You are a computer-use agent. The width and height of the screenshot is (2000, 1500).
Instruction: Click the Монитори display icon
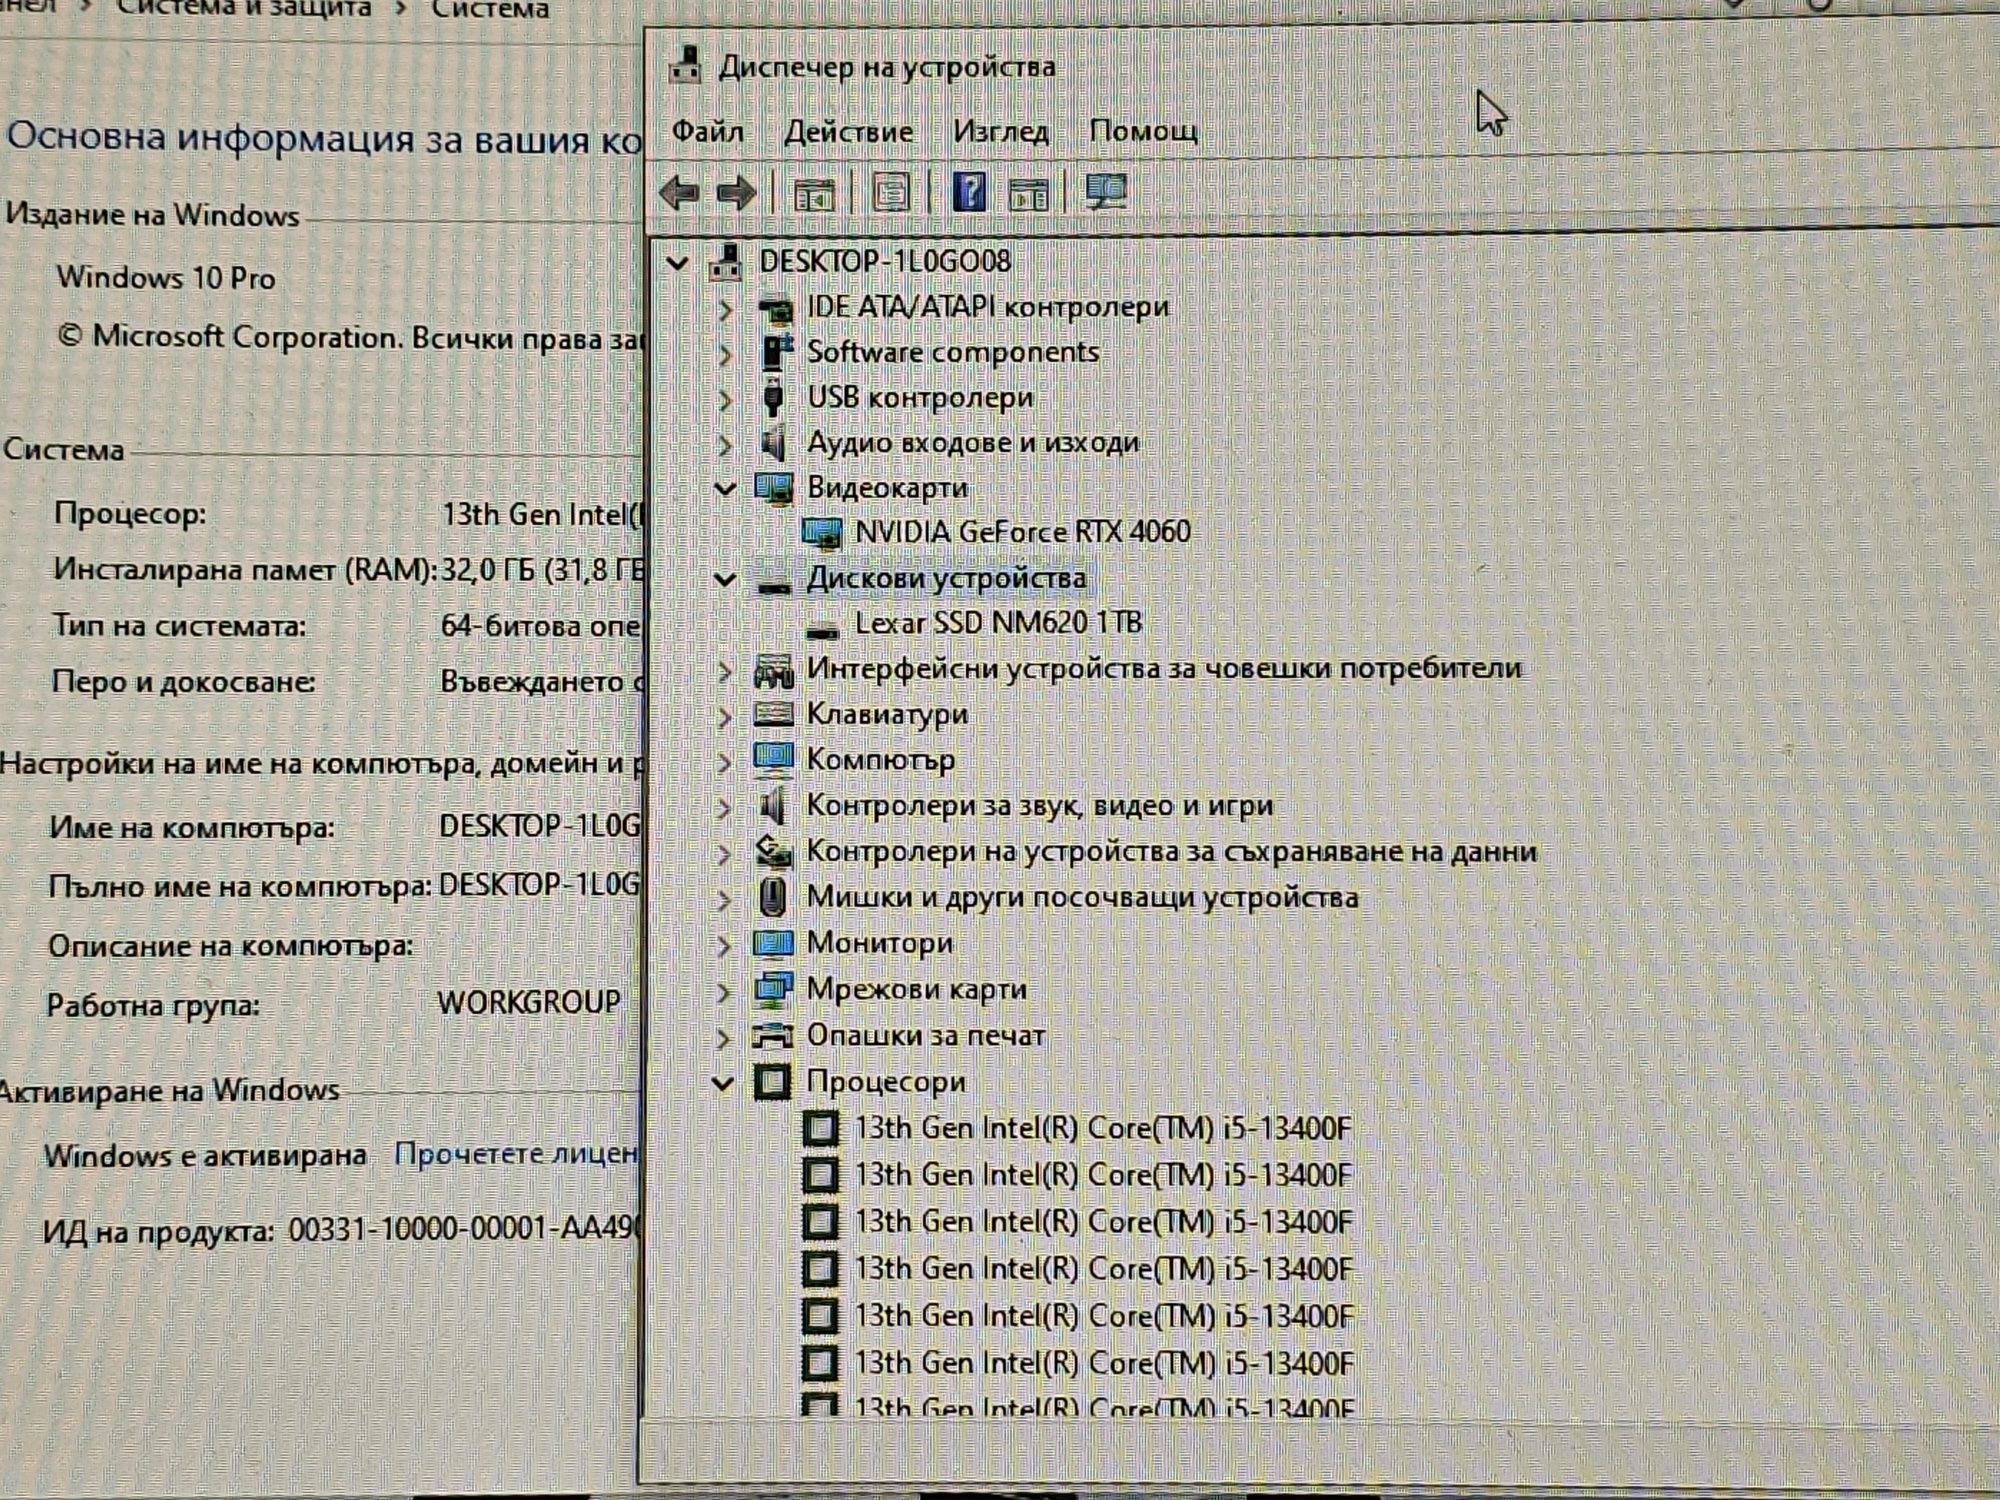click(x=772, y=943)
